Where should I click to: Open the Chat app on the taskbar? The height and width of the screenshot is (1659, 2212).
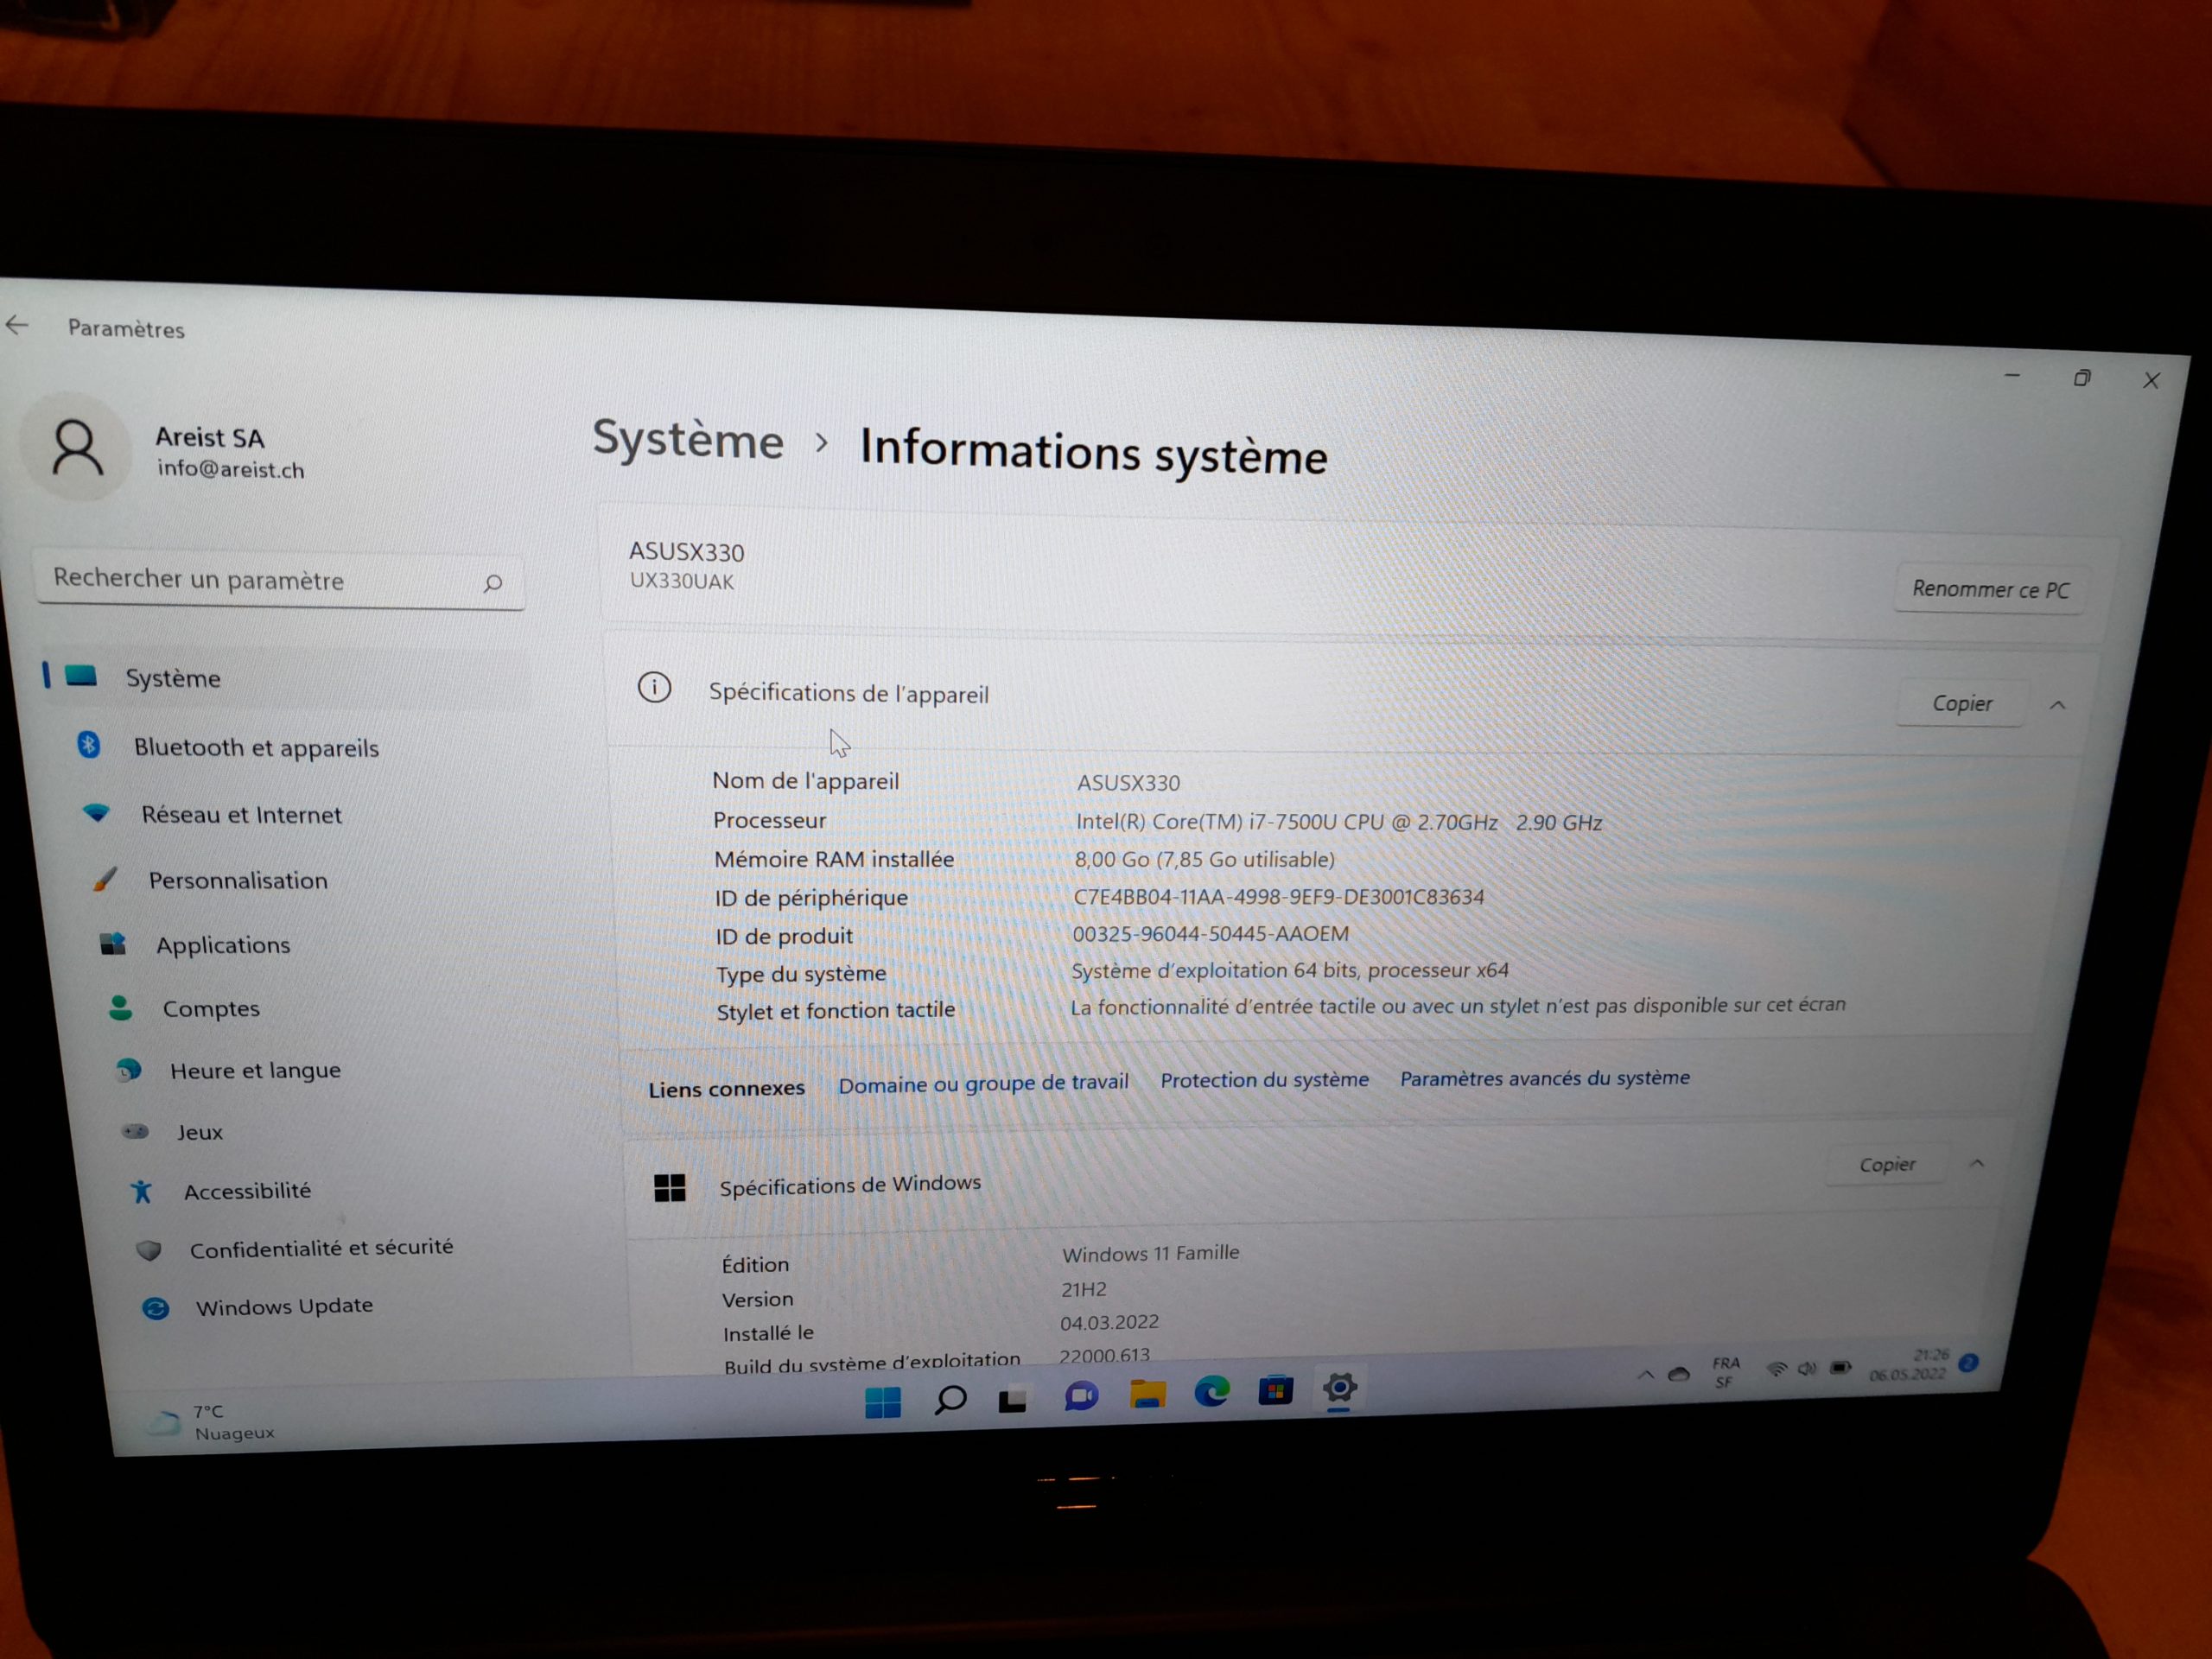pyautogui.click(x=1081, y=1396)
